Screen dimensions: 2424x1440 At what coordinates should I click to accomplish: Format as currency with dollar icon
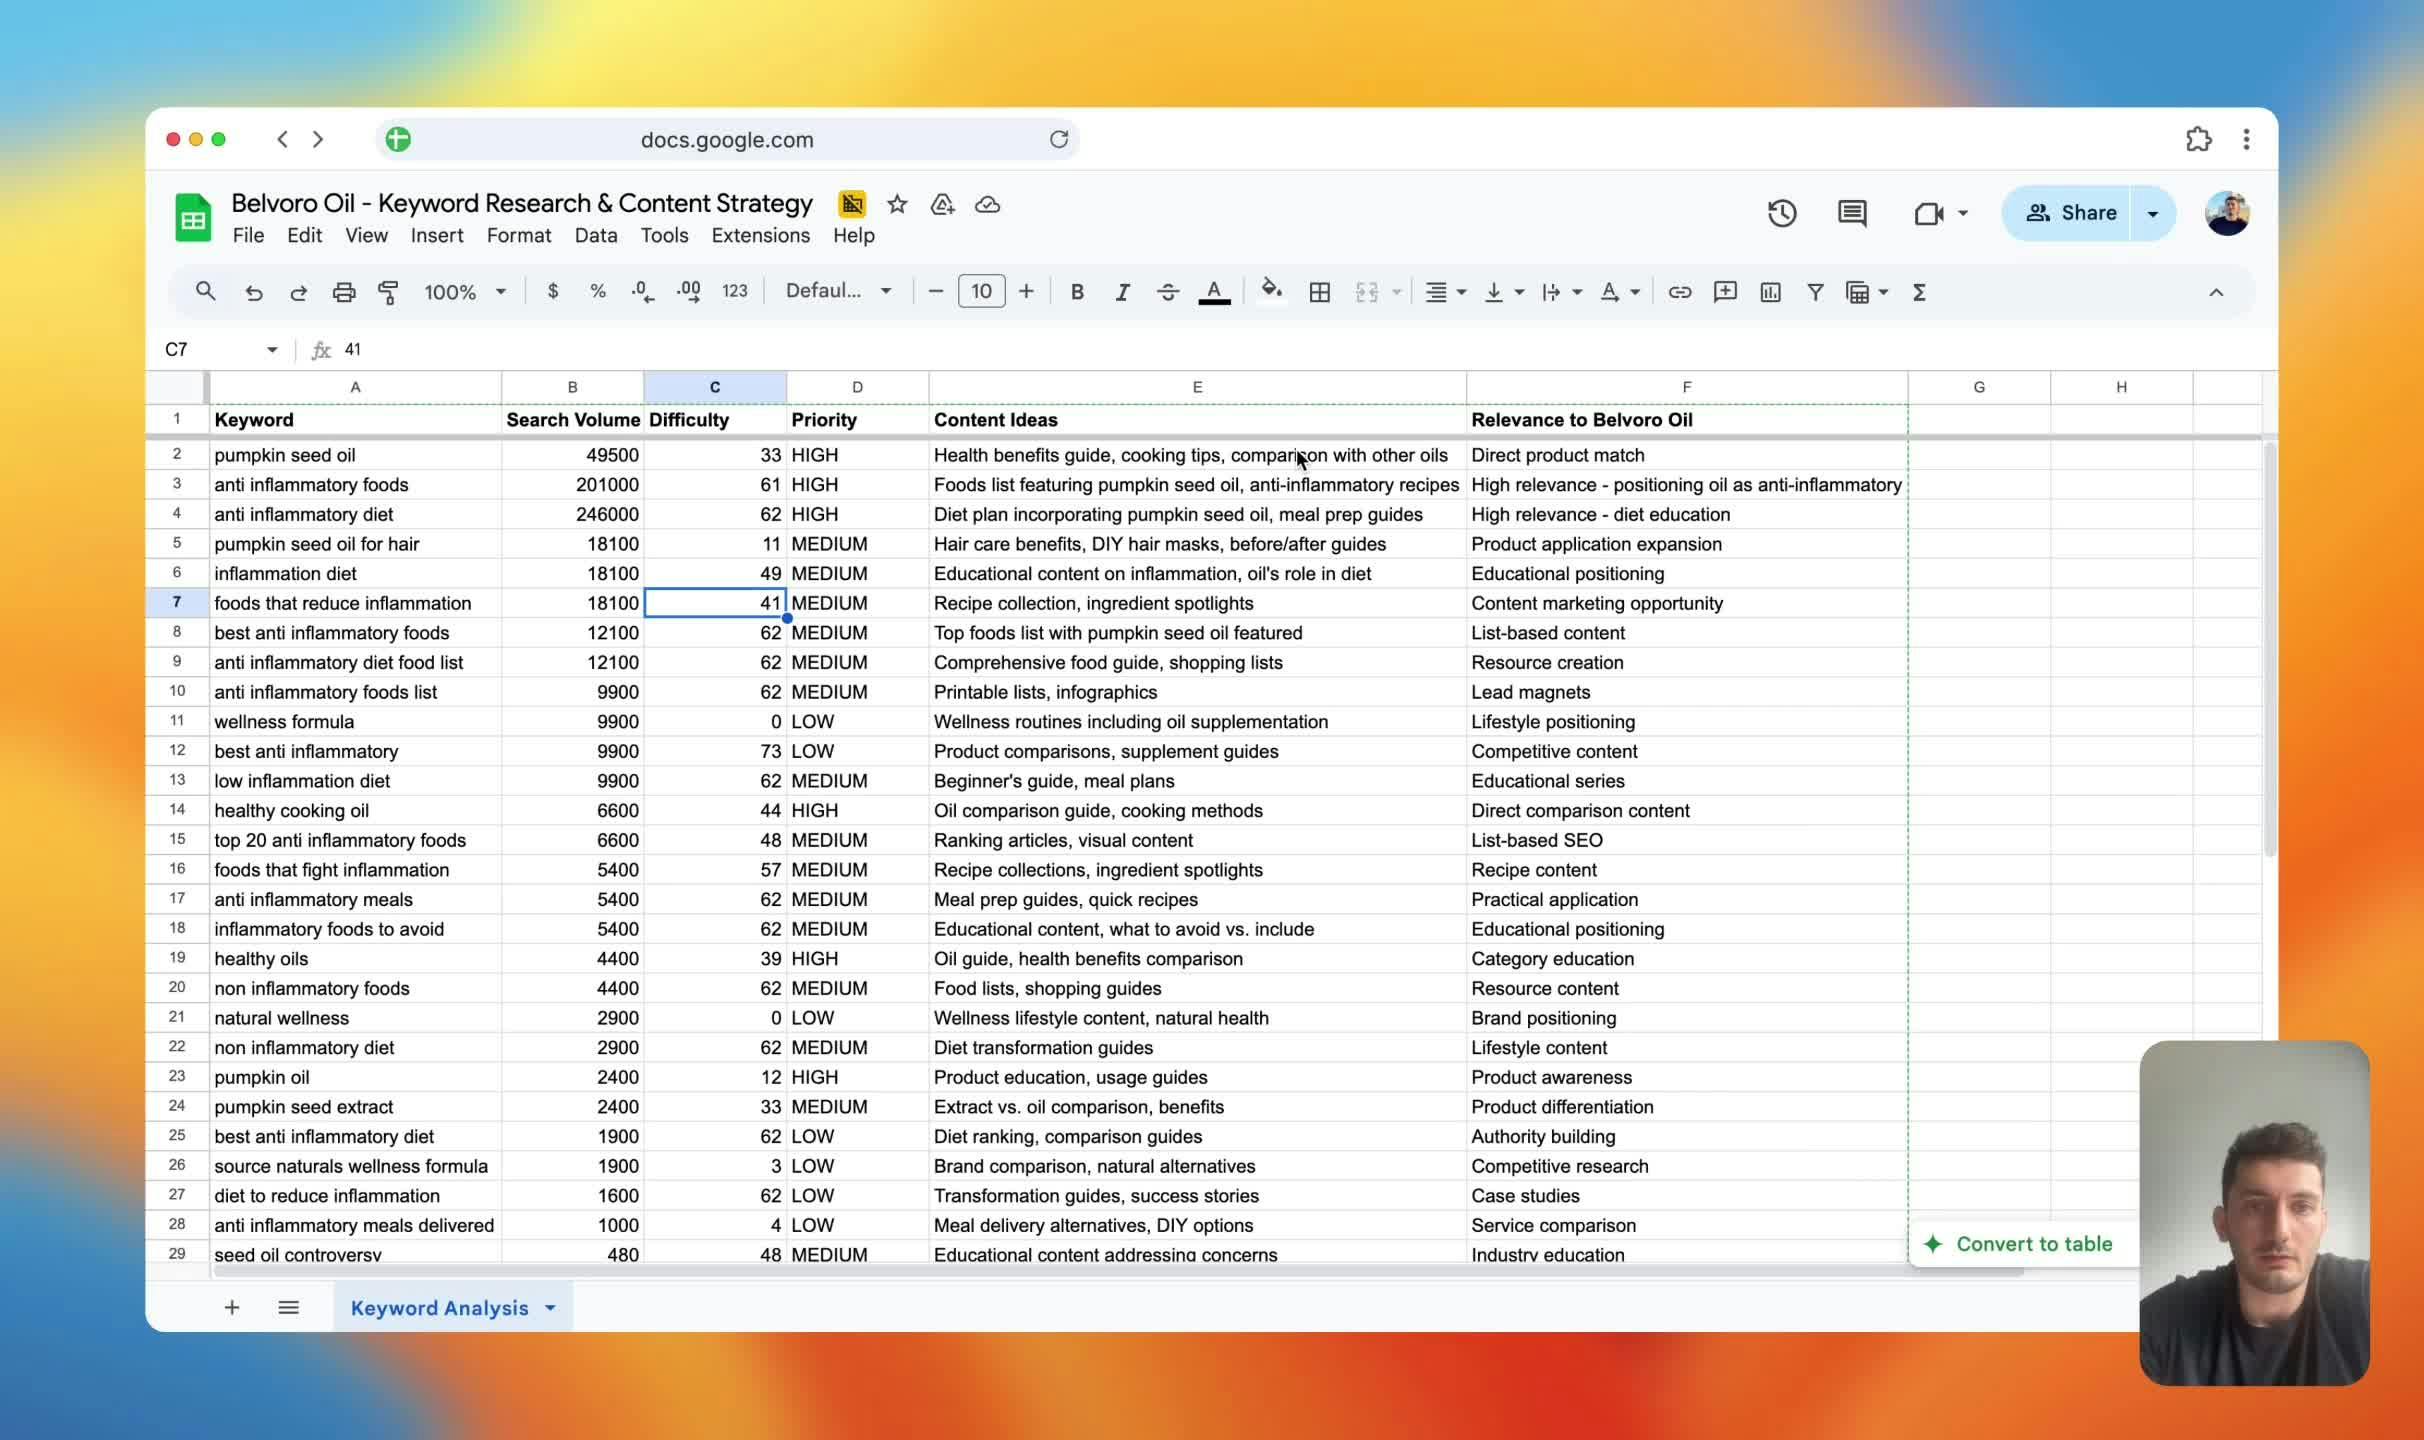[553, 291]
